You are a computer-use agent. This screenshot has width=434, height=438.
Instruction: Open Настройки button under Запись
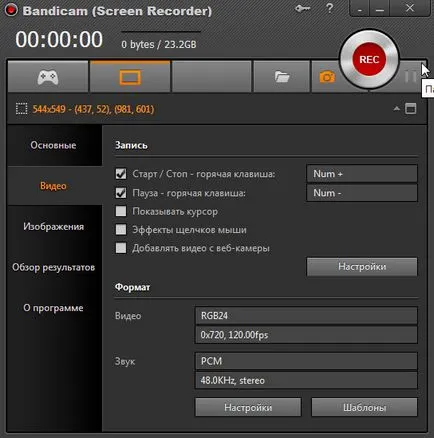tap(362, 267)
